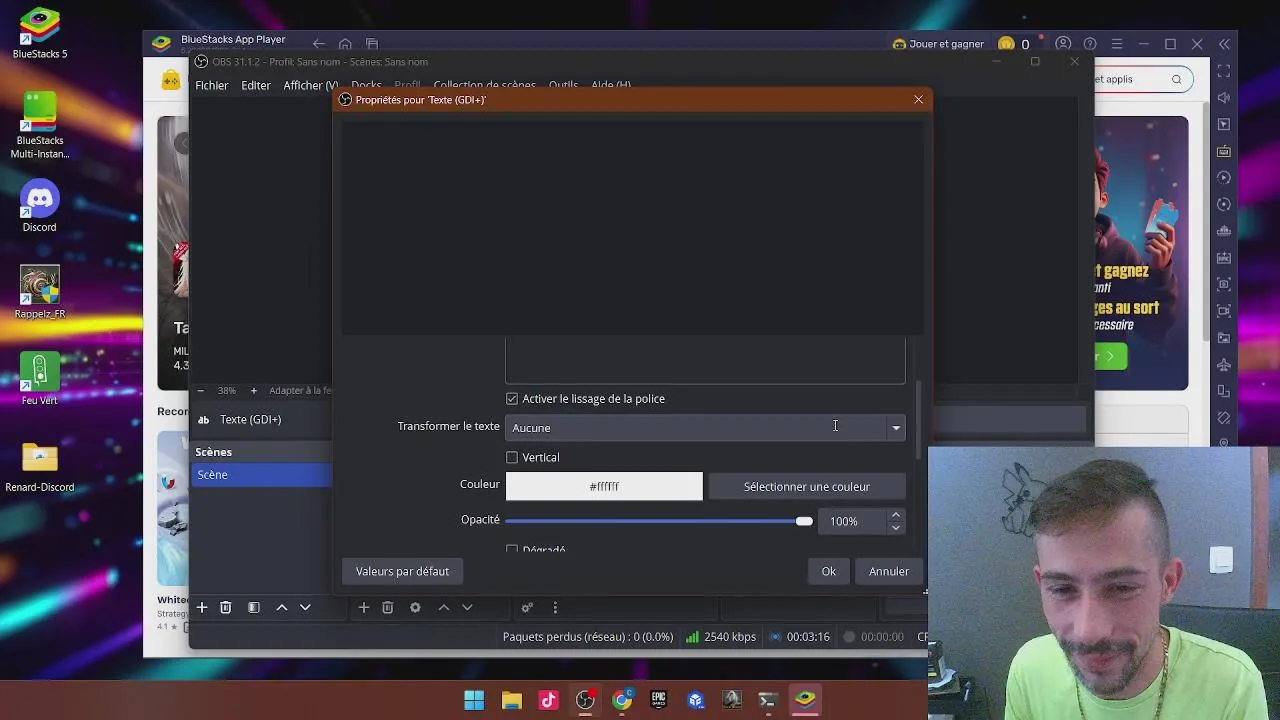Click BlueStacks recent apps icon
The height and width of the screenshot is (720, 1280).
click(372, 44)
